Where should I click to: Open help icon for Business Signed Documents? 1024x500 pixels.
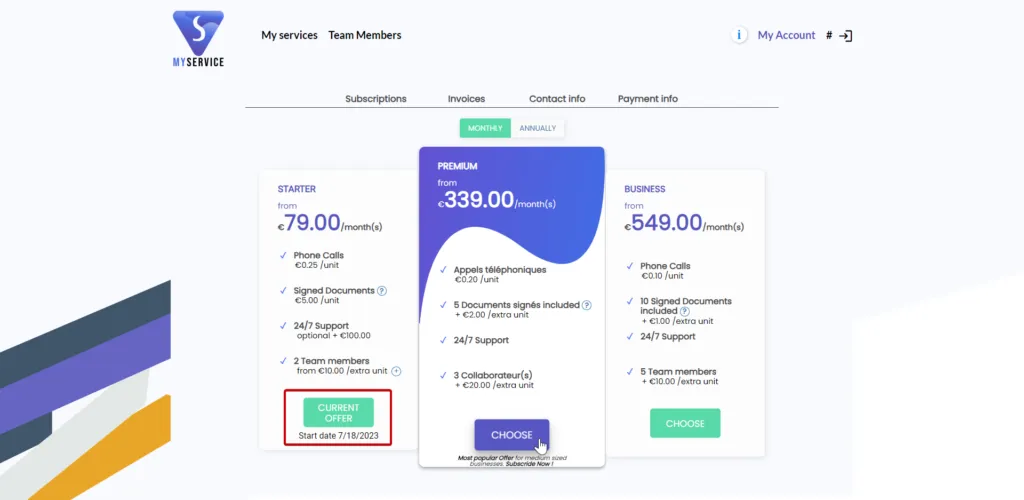pos(684,311)
